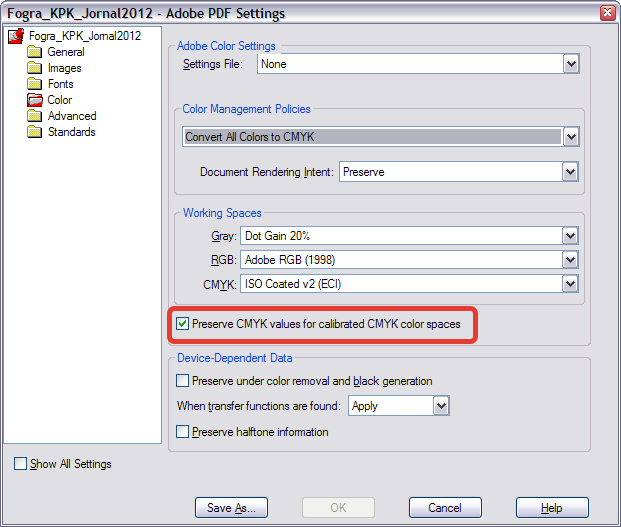Click the Advanced folder icon
The height and width of the screenshot is (527, 621).
(34, 116)
